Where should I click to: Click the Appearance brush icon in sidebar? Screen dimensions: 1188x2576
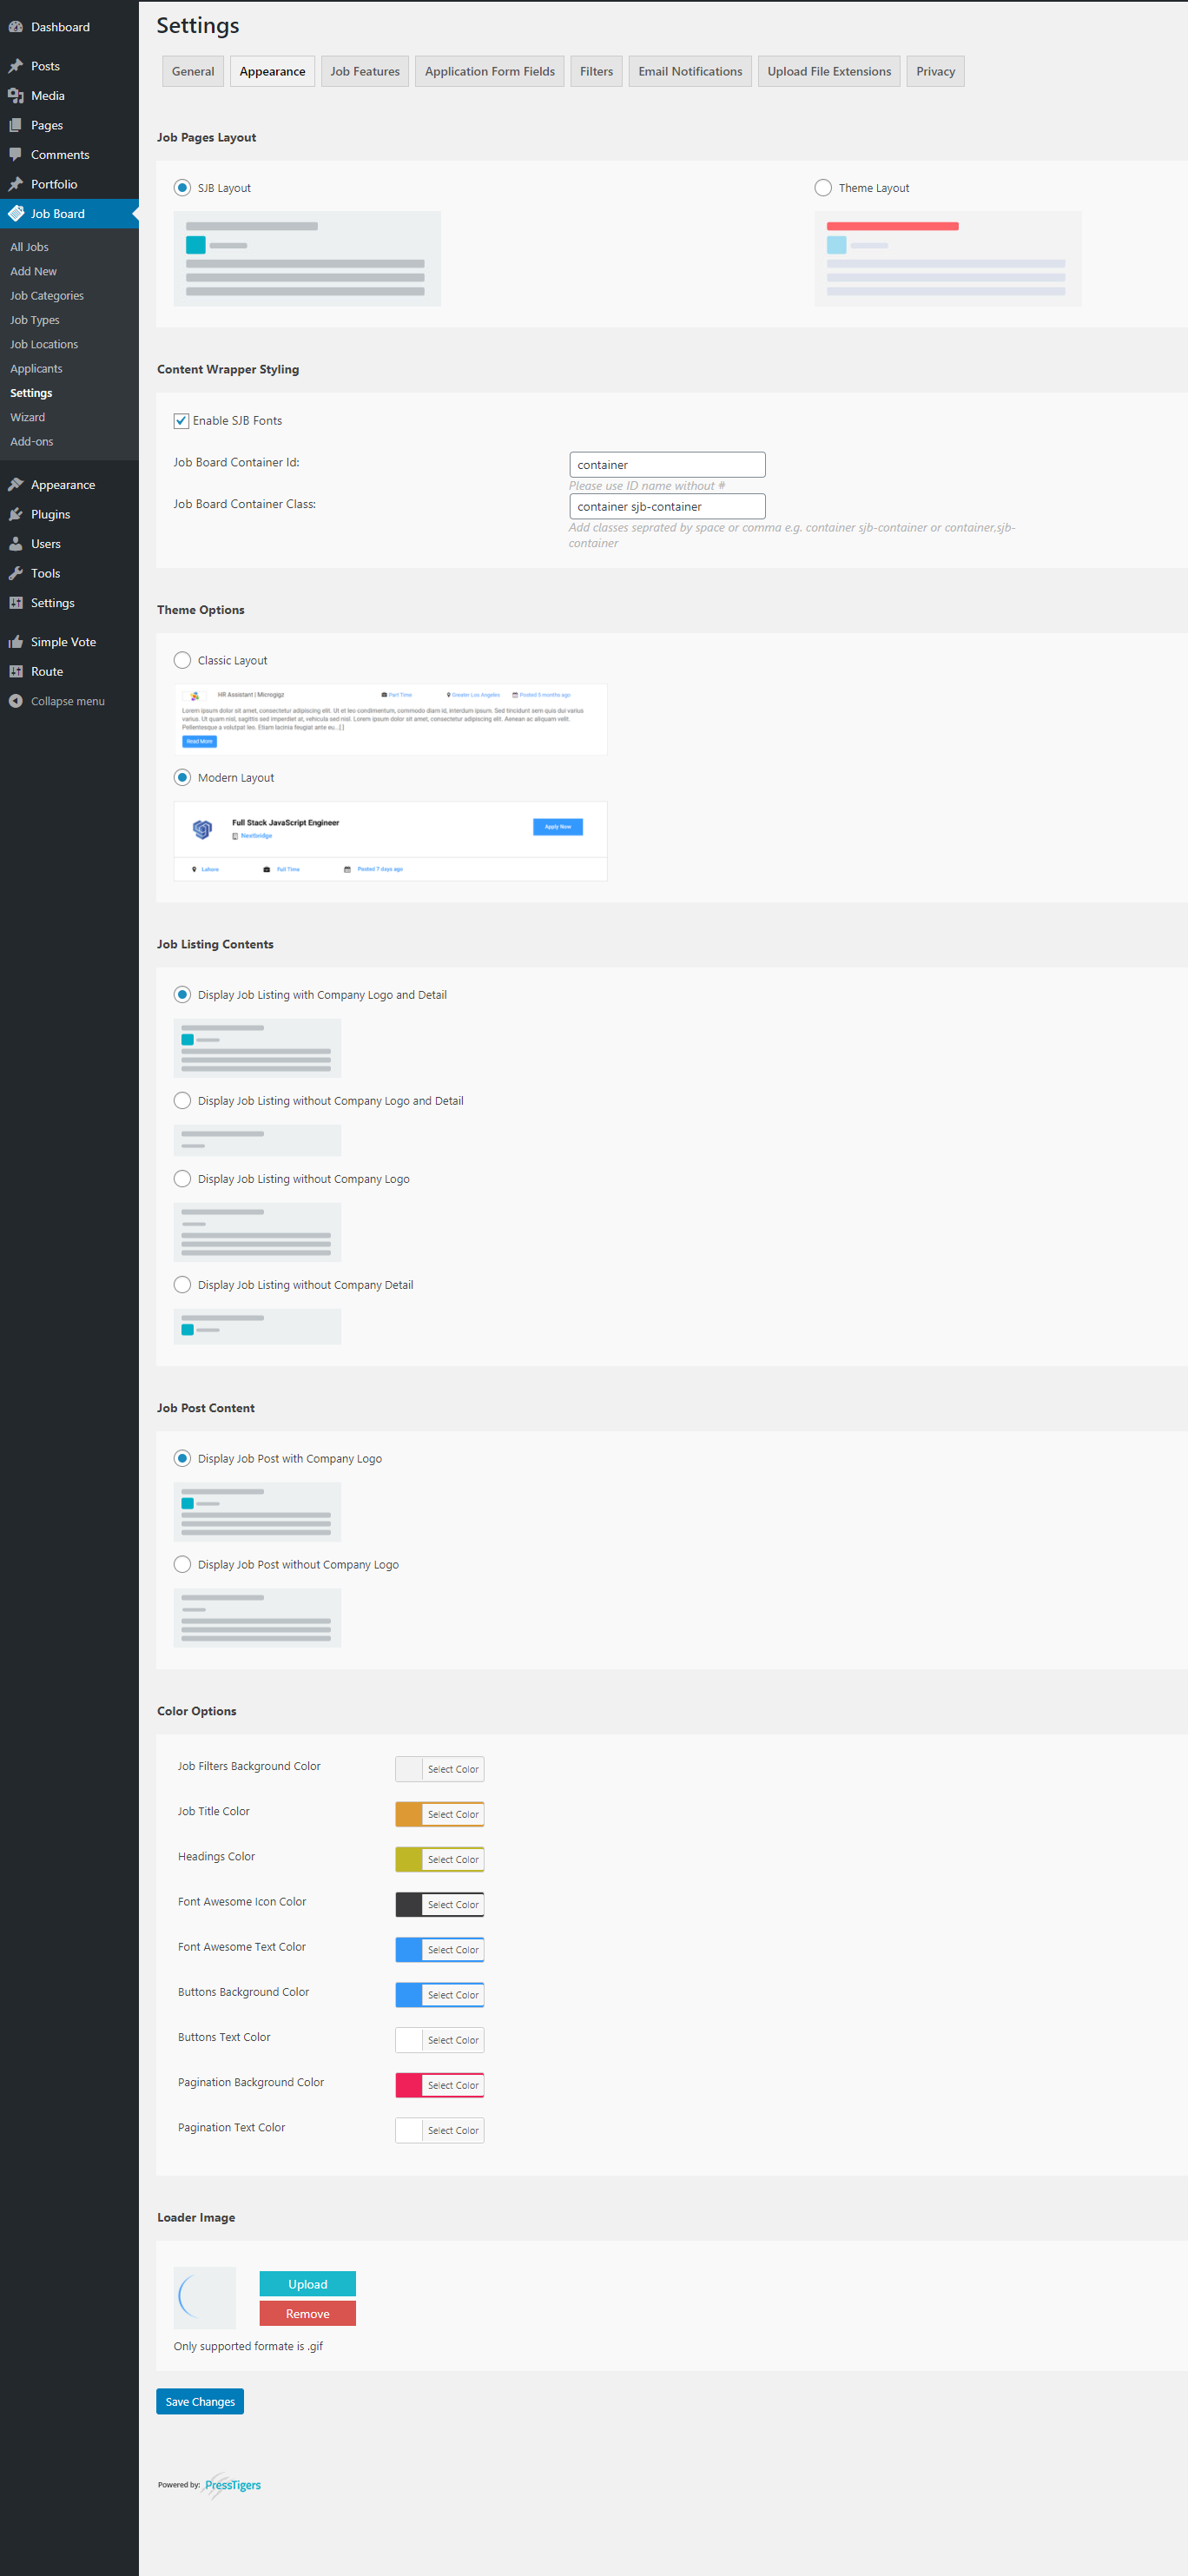point(16,485)
